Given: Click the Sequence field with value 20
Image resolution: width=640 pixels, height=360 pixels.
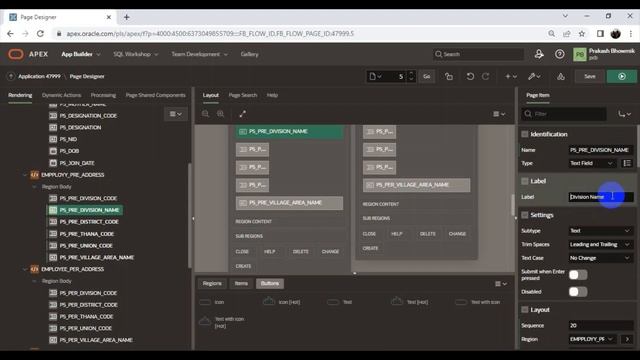Looking at the screenshot, I should (x=600, y=325).
